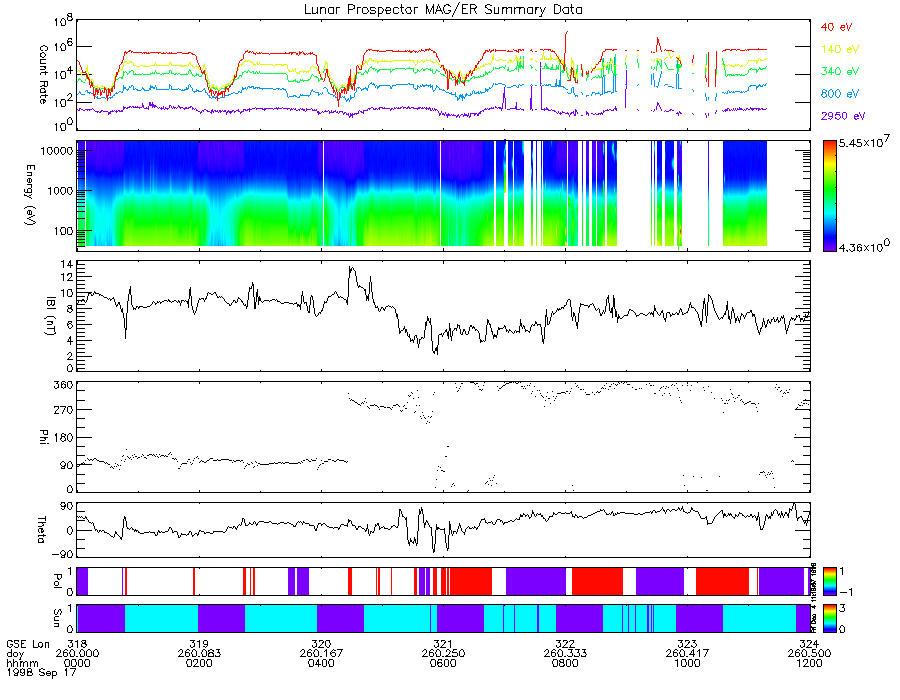Click the '14' tick on |B| axis

click(x=67, y=265)
